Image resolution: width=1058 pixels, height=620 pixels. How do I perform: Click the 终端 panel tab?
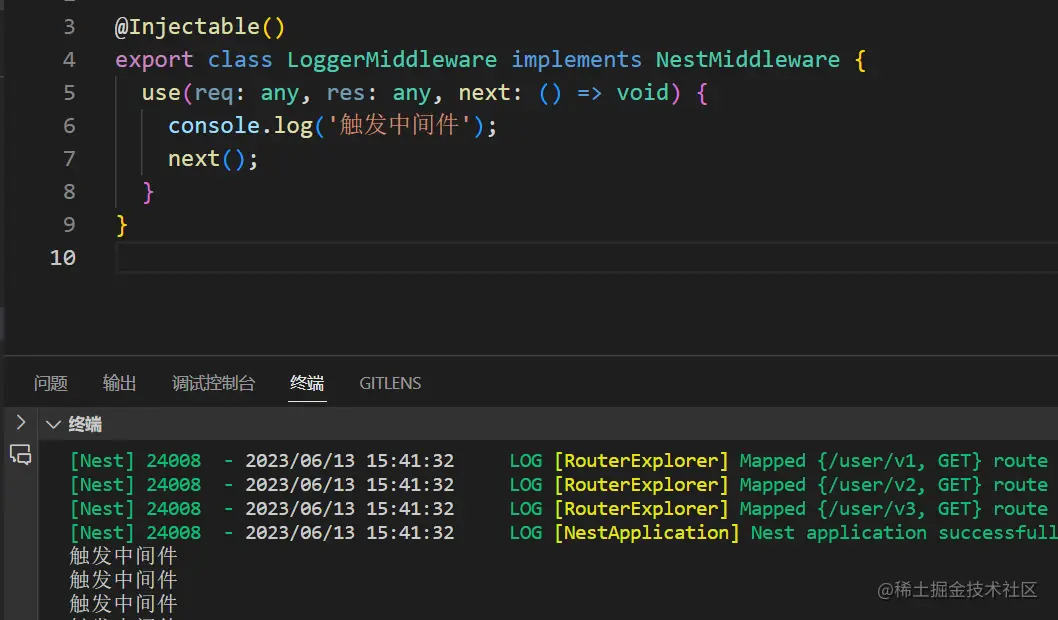coord(307,383)
